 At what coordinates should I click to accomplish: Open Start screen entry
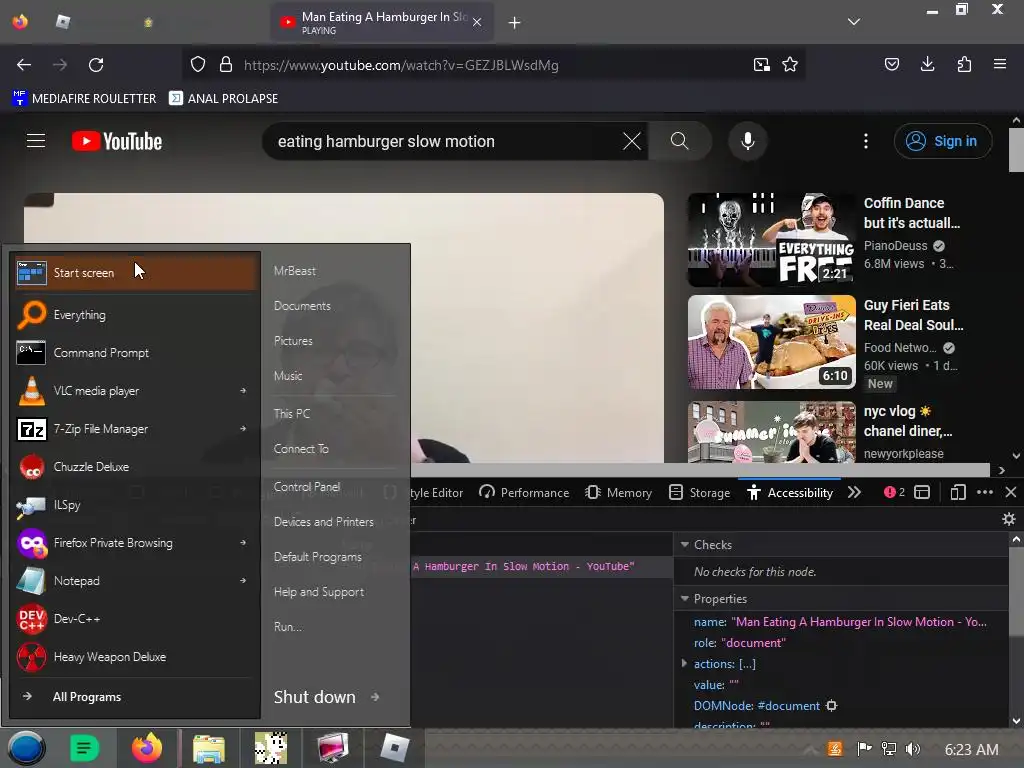point(136,272)
